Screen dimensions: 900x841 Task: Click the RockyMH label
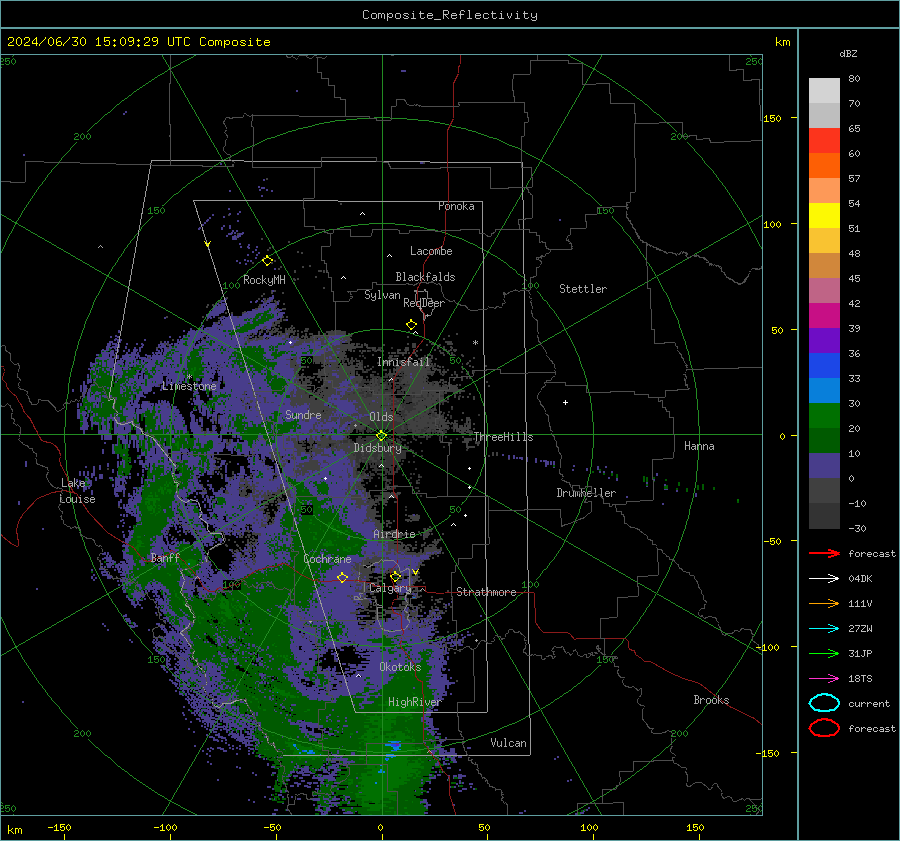(x=264, y=280)
